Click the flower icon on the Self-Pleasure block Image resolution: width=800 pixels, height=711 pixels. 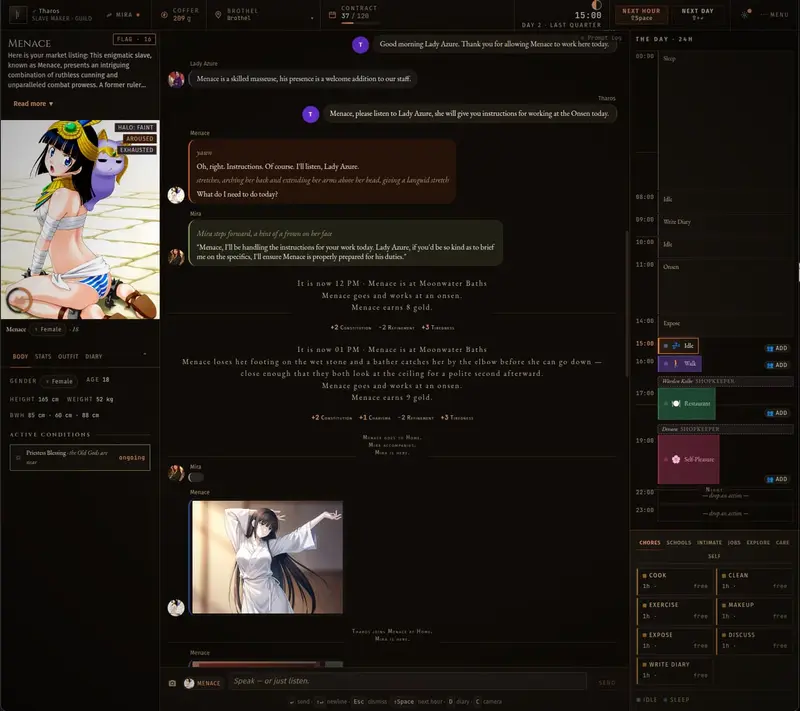(676, 459)
